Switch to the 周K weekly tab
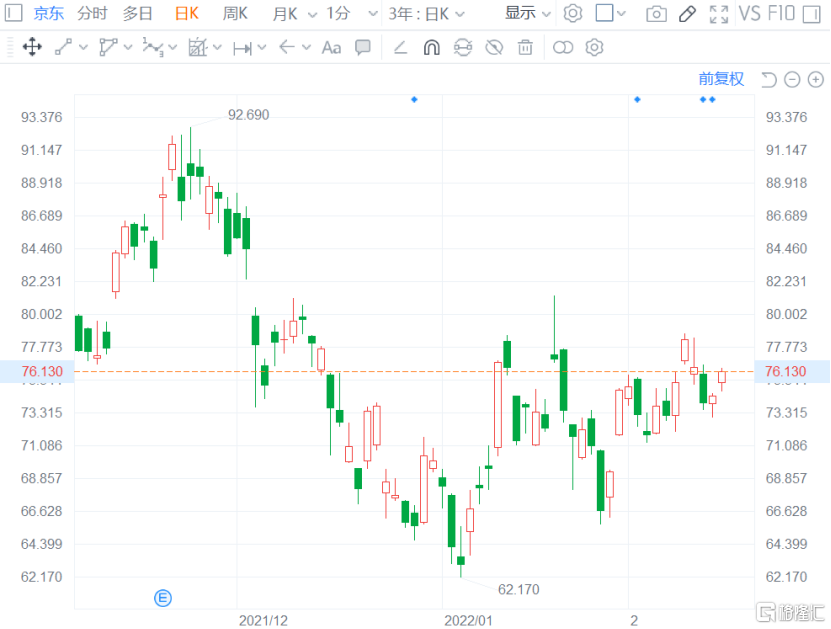831x629 pixels. click(x=235, y=14)
